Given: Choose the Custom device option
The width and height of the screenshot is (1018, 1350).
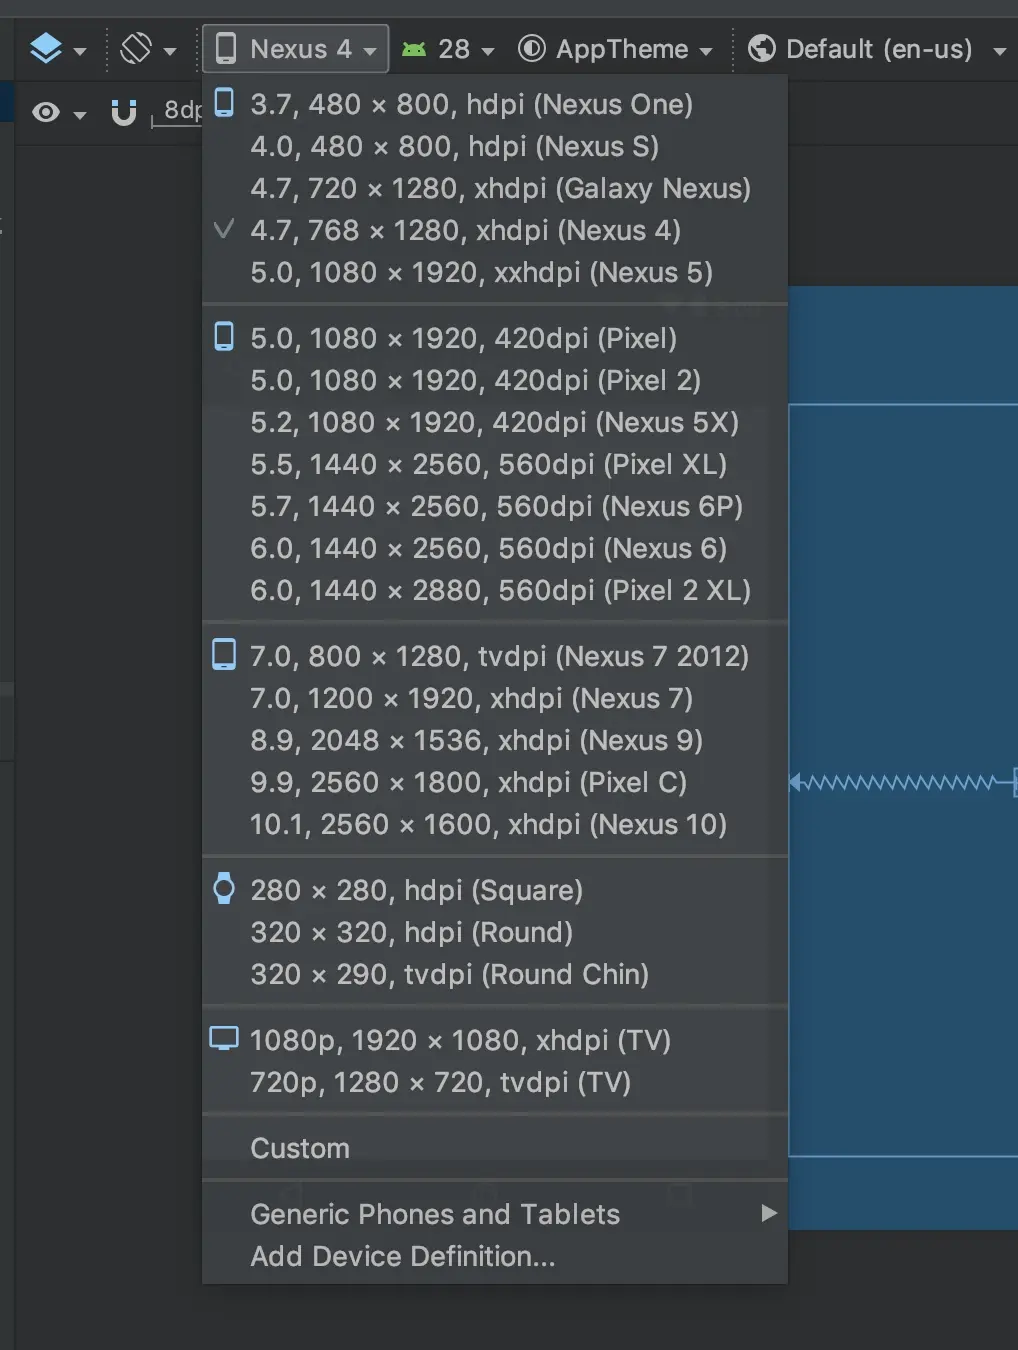Looking at the screenshot, I should pyautogui.click(x=495, y=1148).
